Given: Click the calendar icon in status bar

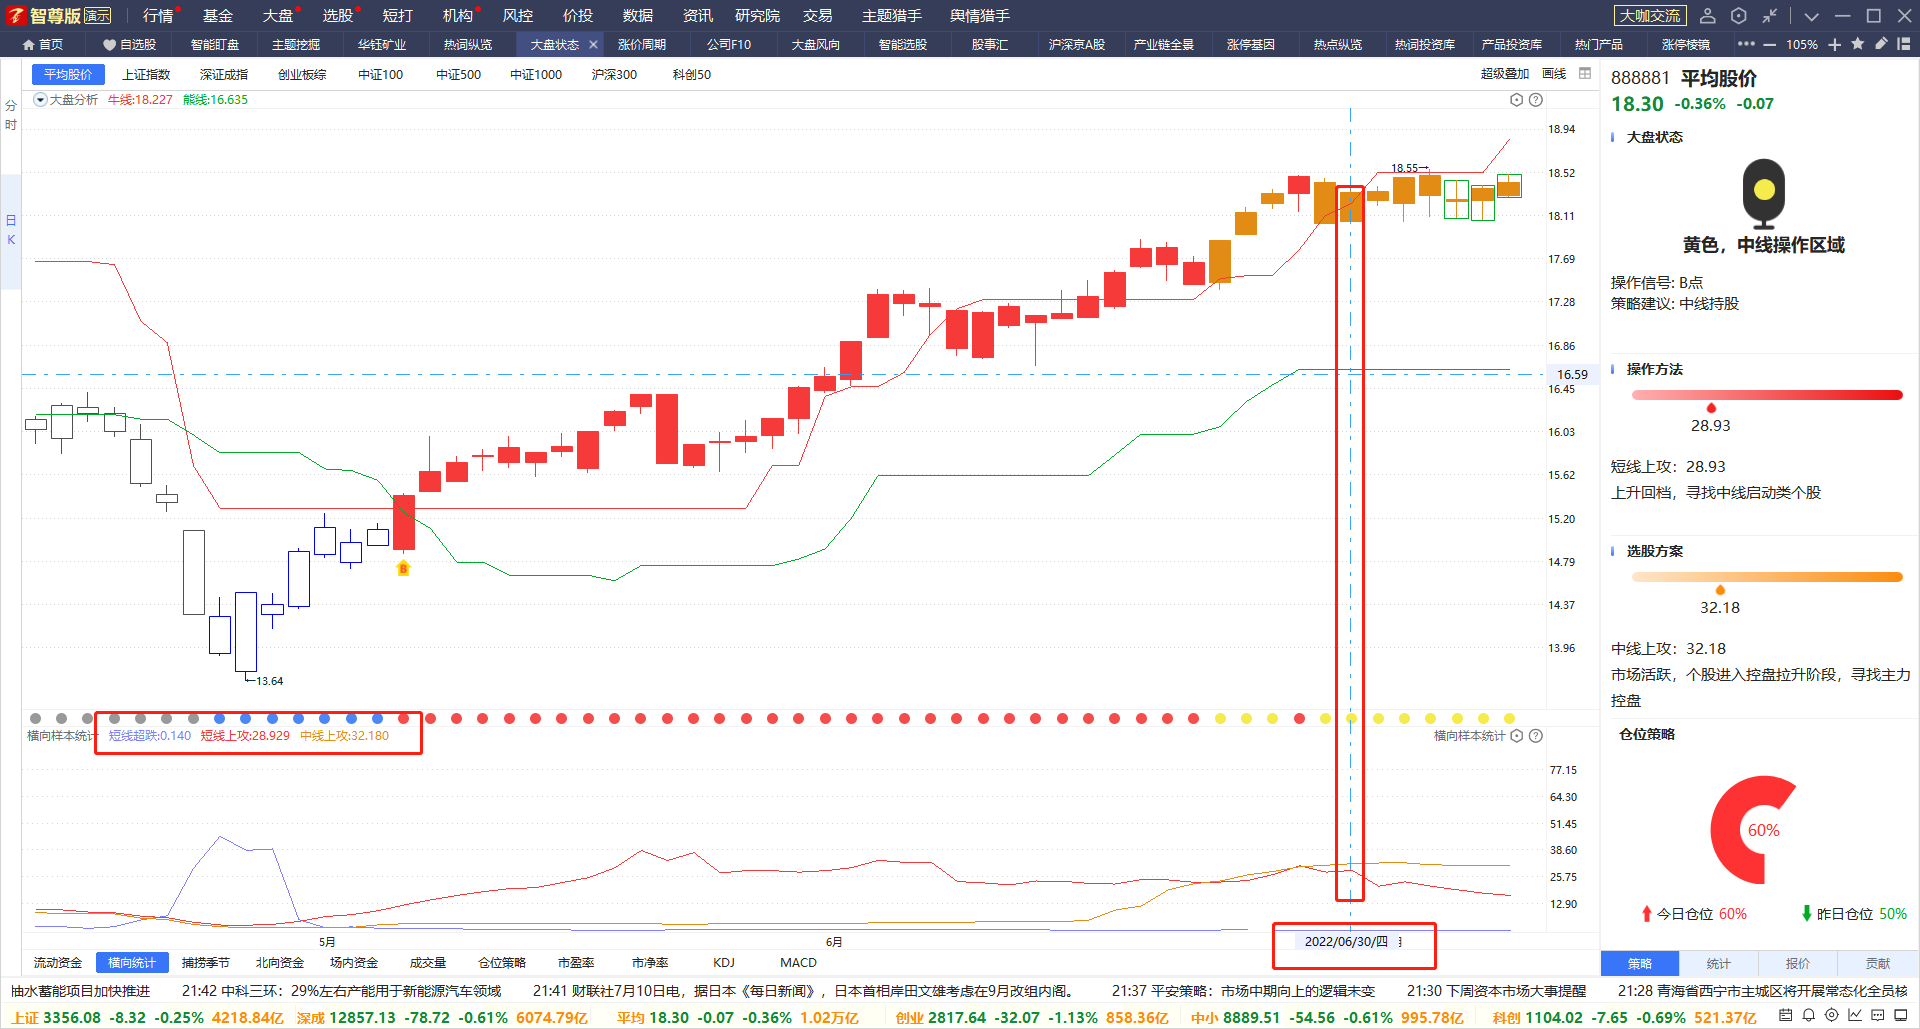Looking at the screenshot, I should (1786, 1016).
